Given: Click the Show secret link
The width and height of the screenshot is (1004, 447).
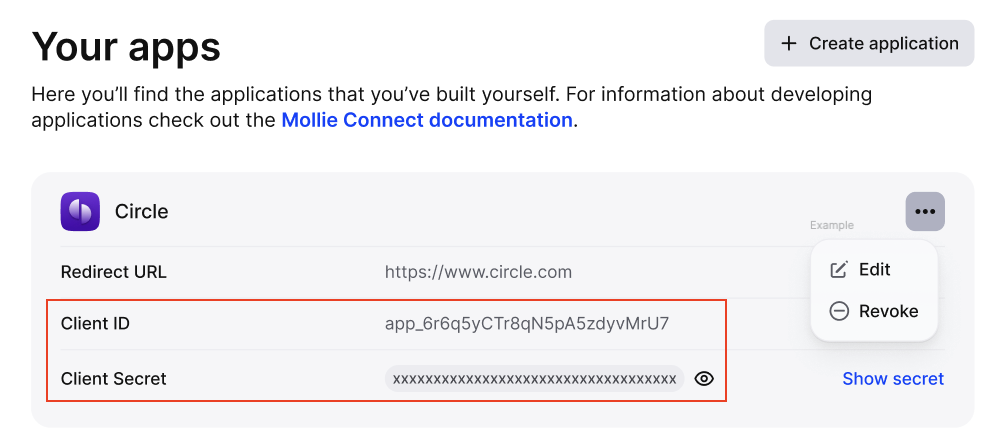Looking at the screenshot, I should coord(893,378).
